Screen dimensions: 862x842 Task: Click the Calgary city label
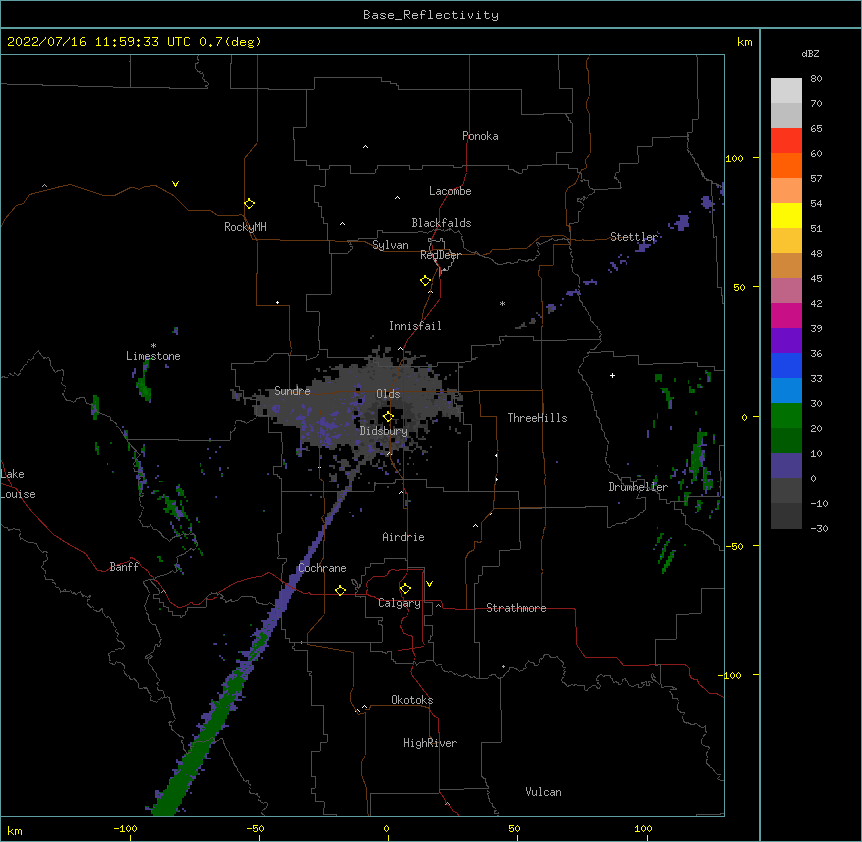coord(399,603)
